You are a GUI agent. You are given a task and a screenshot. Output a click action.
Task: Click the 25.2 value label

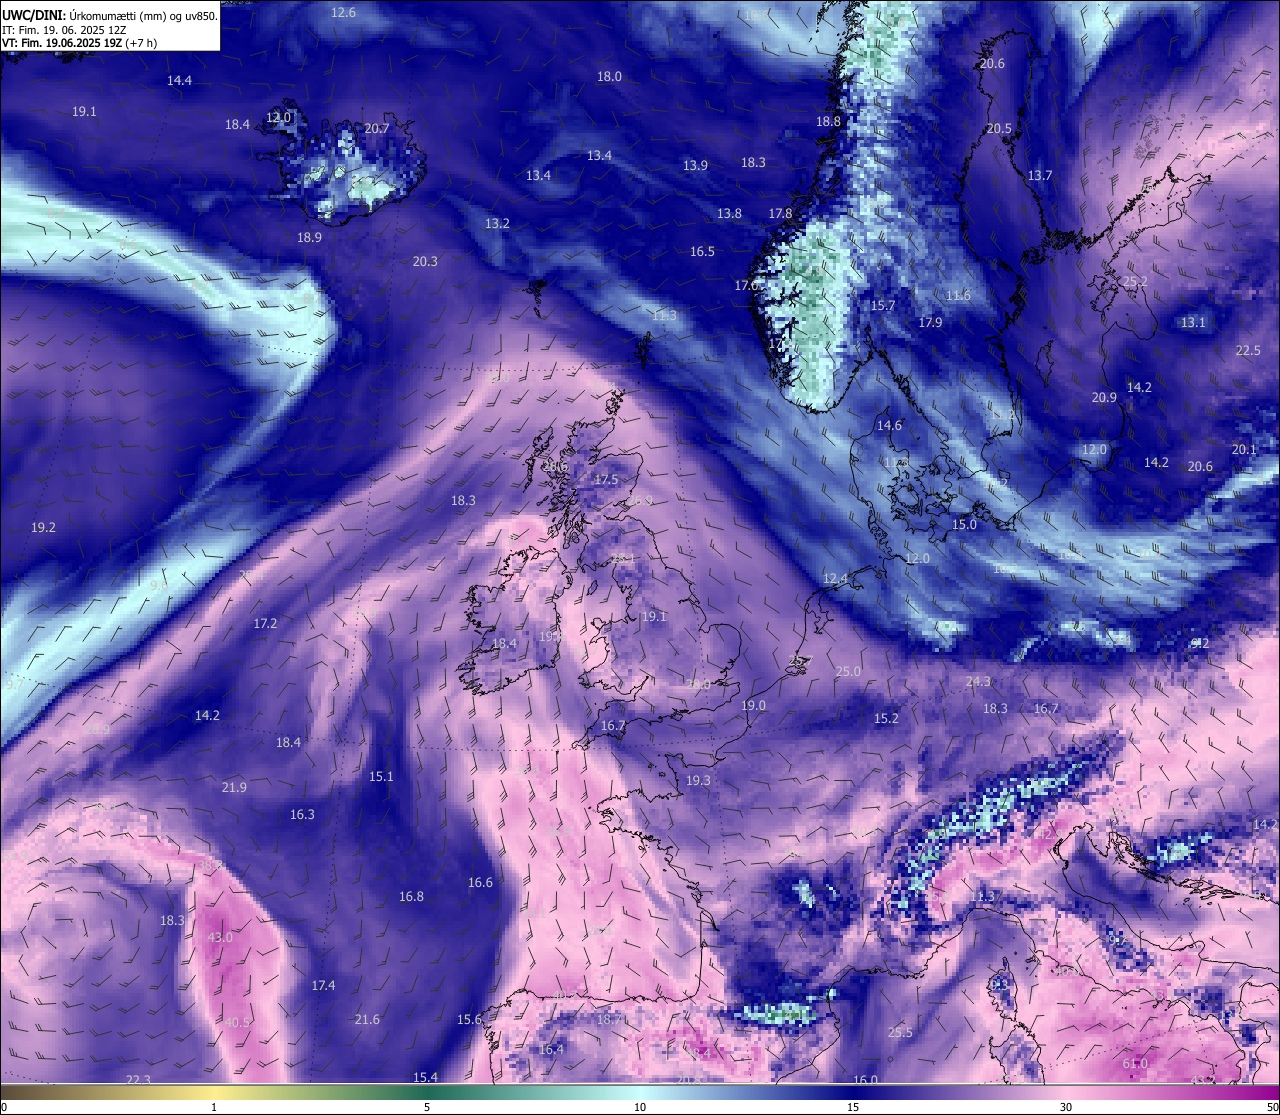tap(1135, 282)
